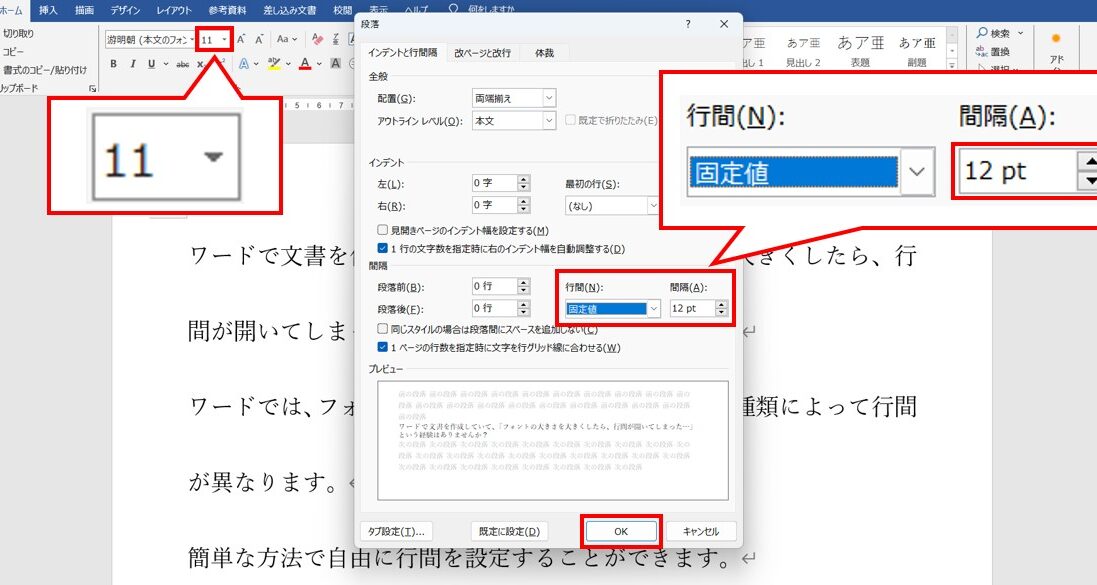Increase font size with grow font icon

tap(241, 40)
